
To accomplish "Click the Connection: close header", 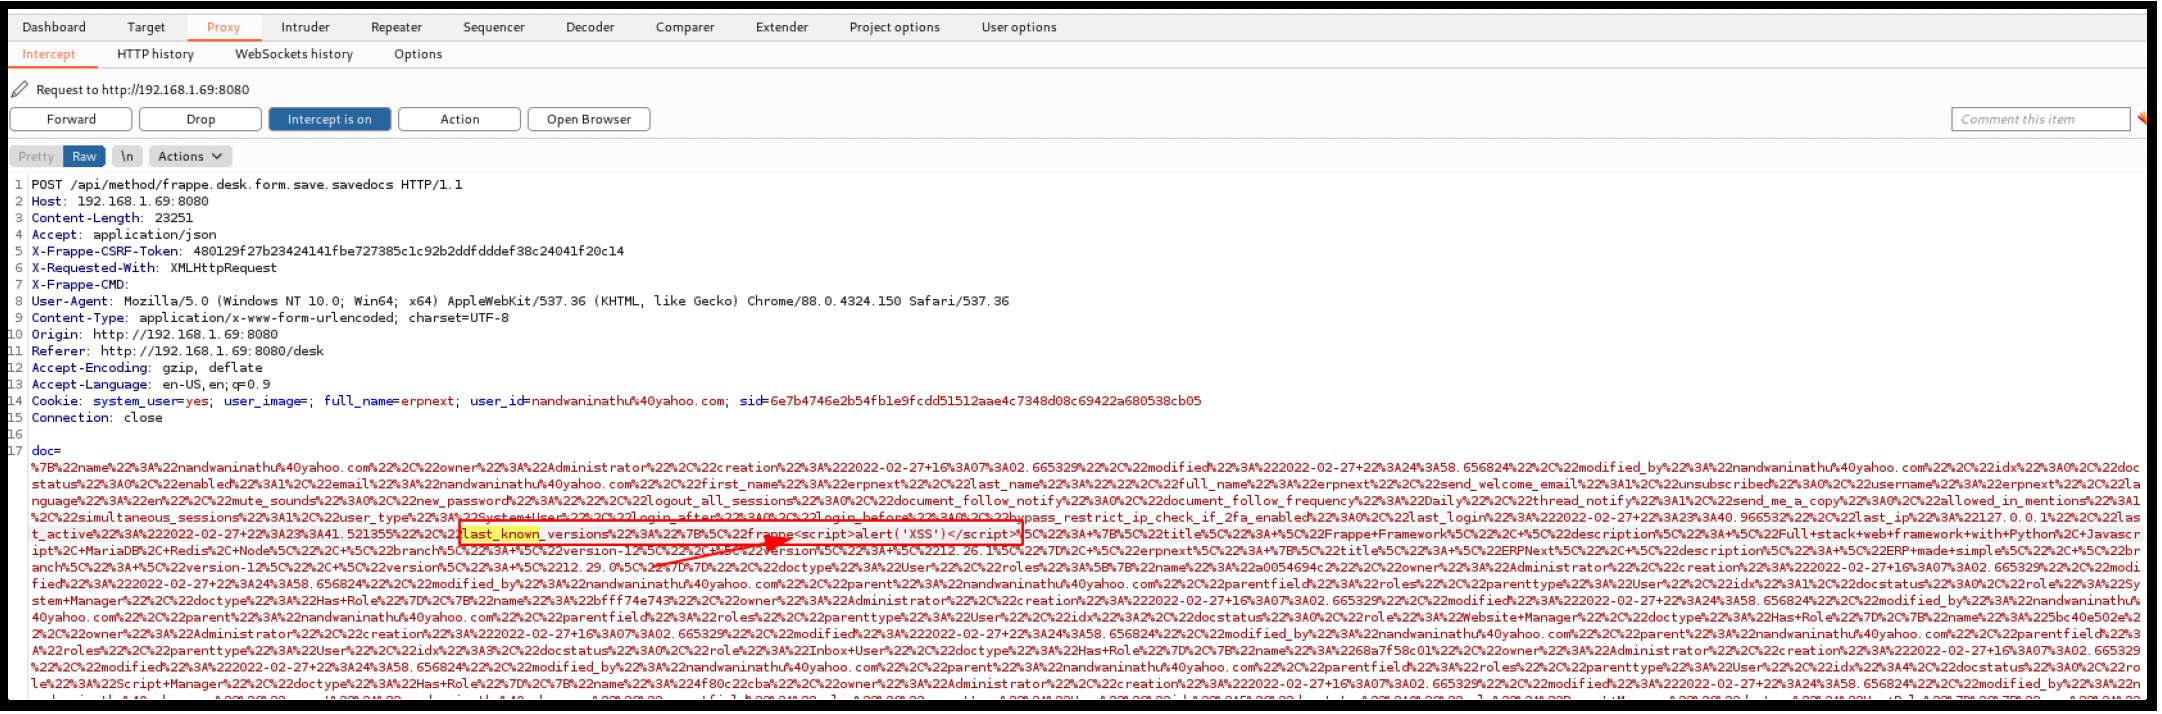I will 97,418.
